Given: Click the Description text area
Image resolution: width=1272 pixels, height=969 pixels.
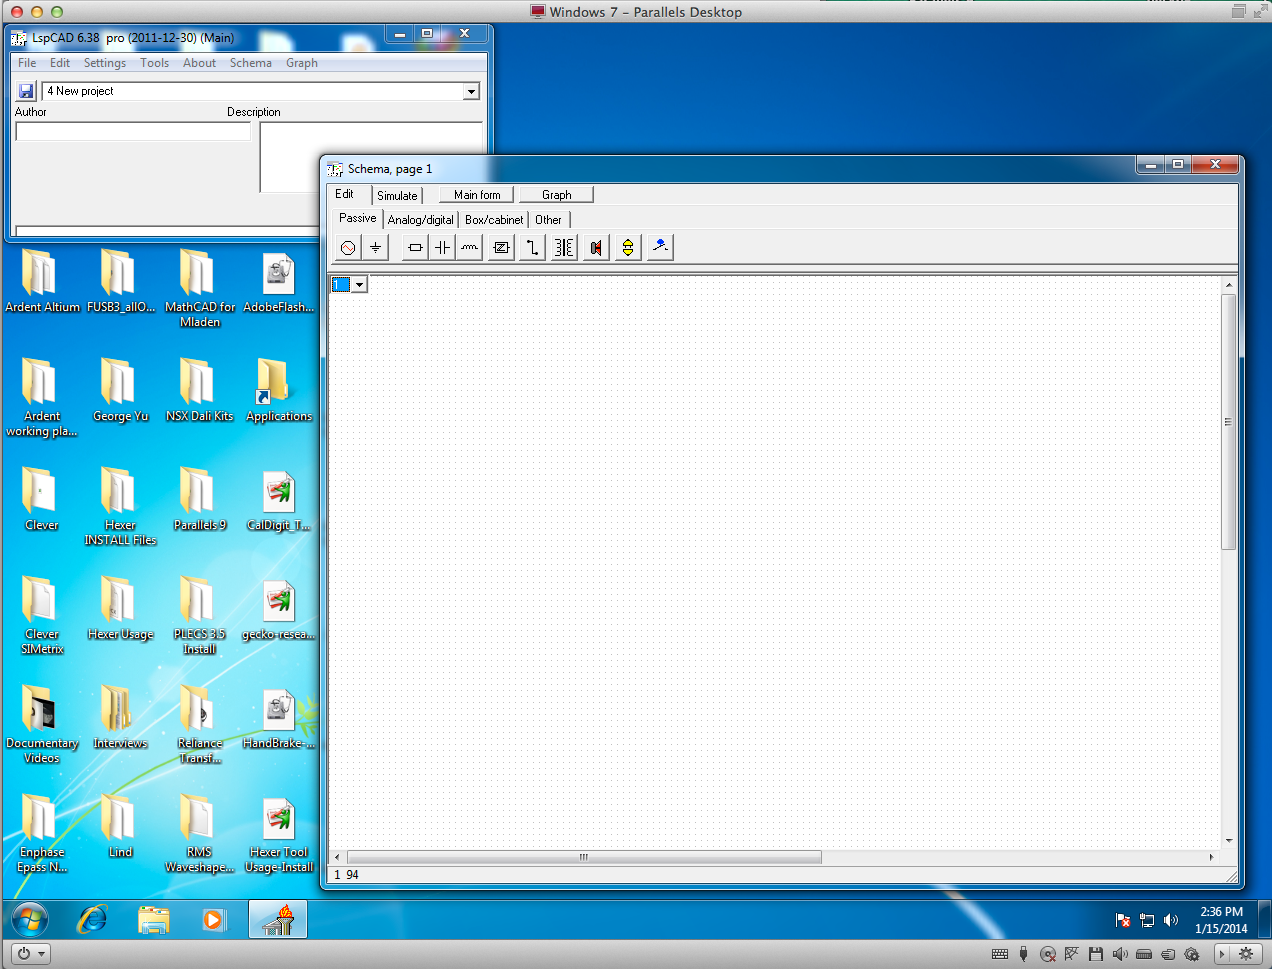Looking at the screenshot, I should pyautogui.click(x=371, y=158).
